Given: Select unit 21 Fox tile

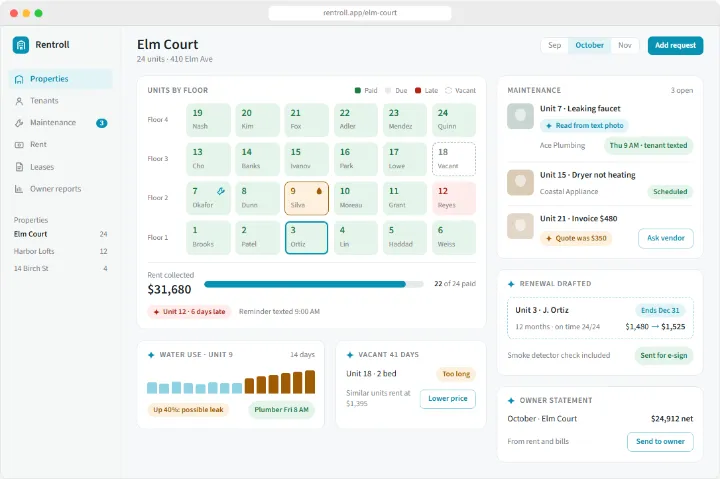Looking at the screenshot, I should click(306, 120).
